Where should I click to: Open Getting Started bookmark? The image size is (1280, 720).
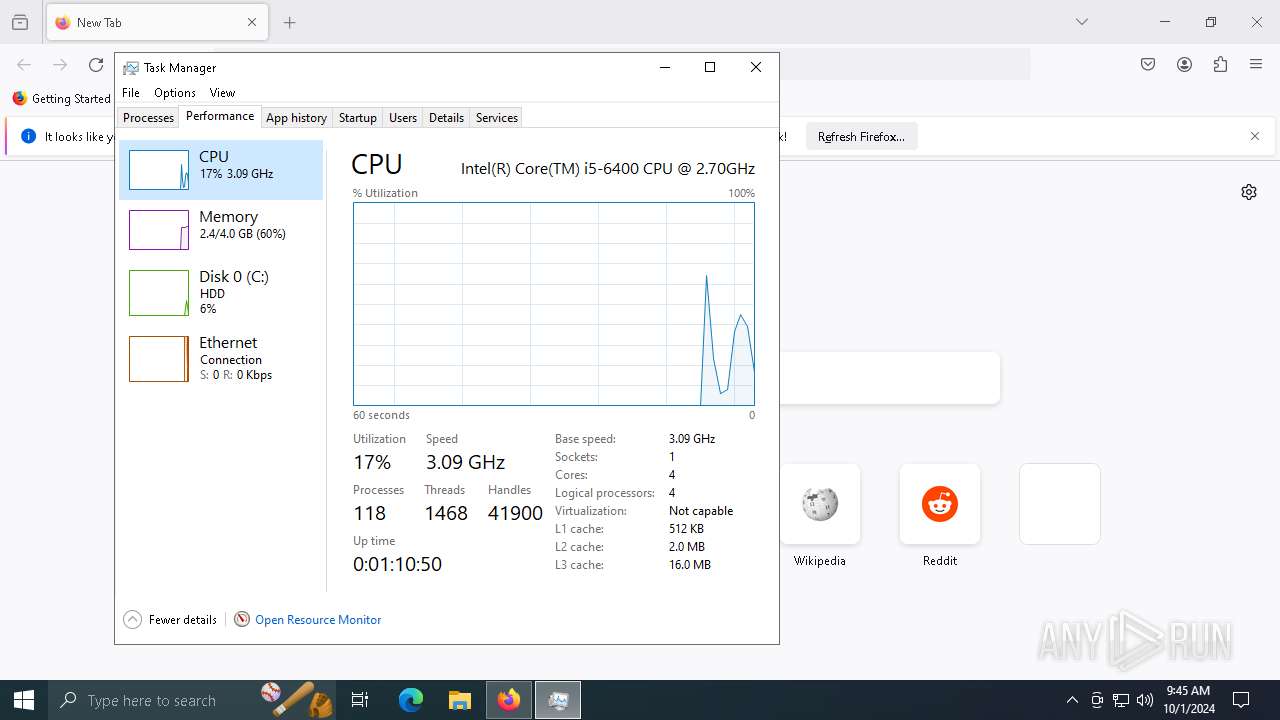click(61, 98)
